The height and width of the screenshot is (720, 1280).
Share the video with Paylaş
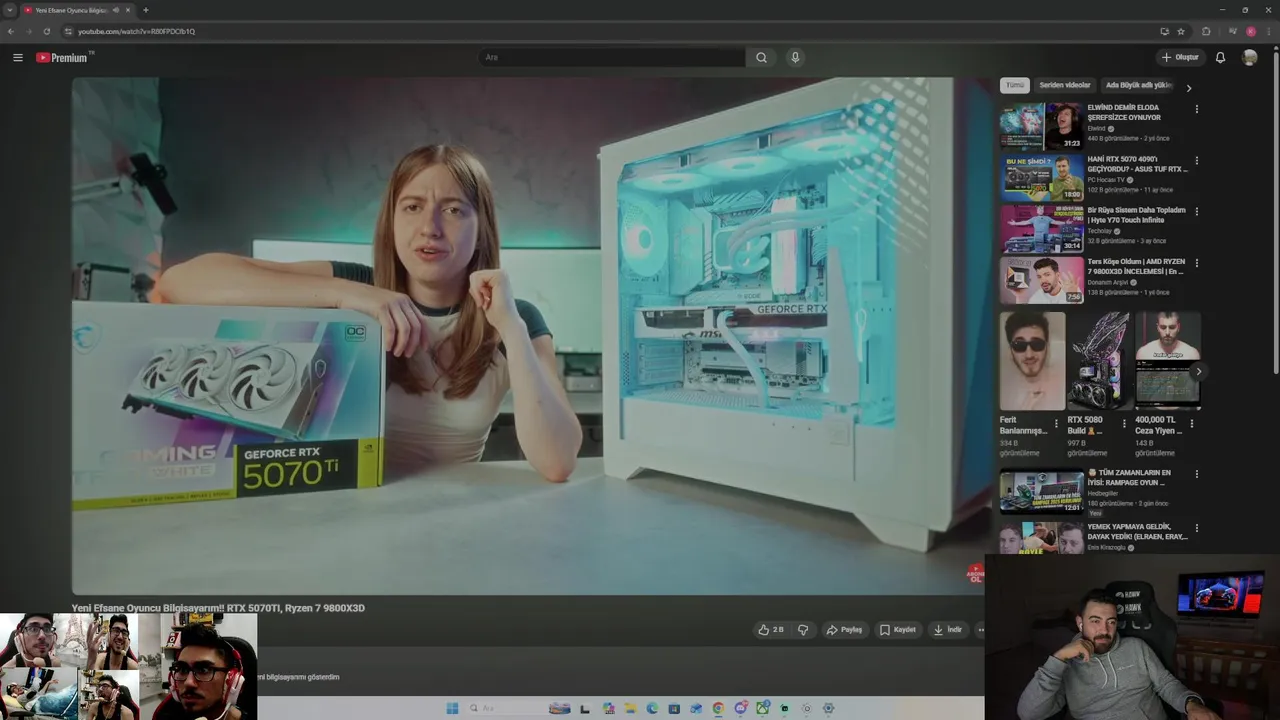tap(844, 630)
